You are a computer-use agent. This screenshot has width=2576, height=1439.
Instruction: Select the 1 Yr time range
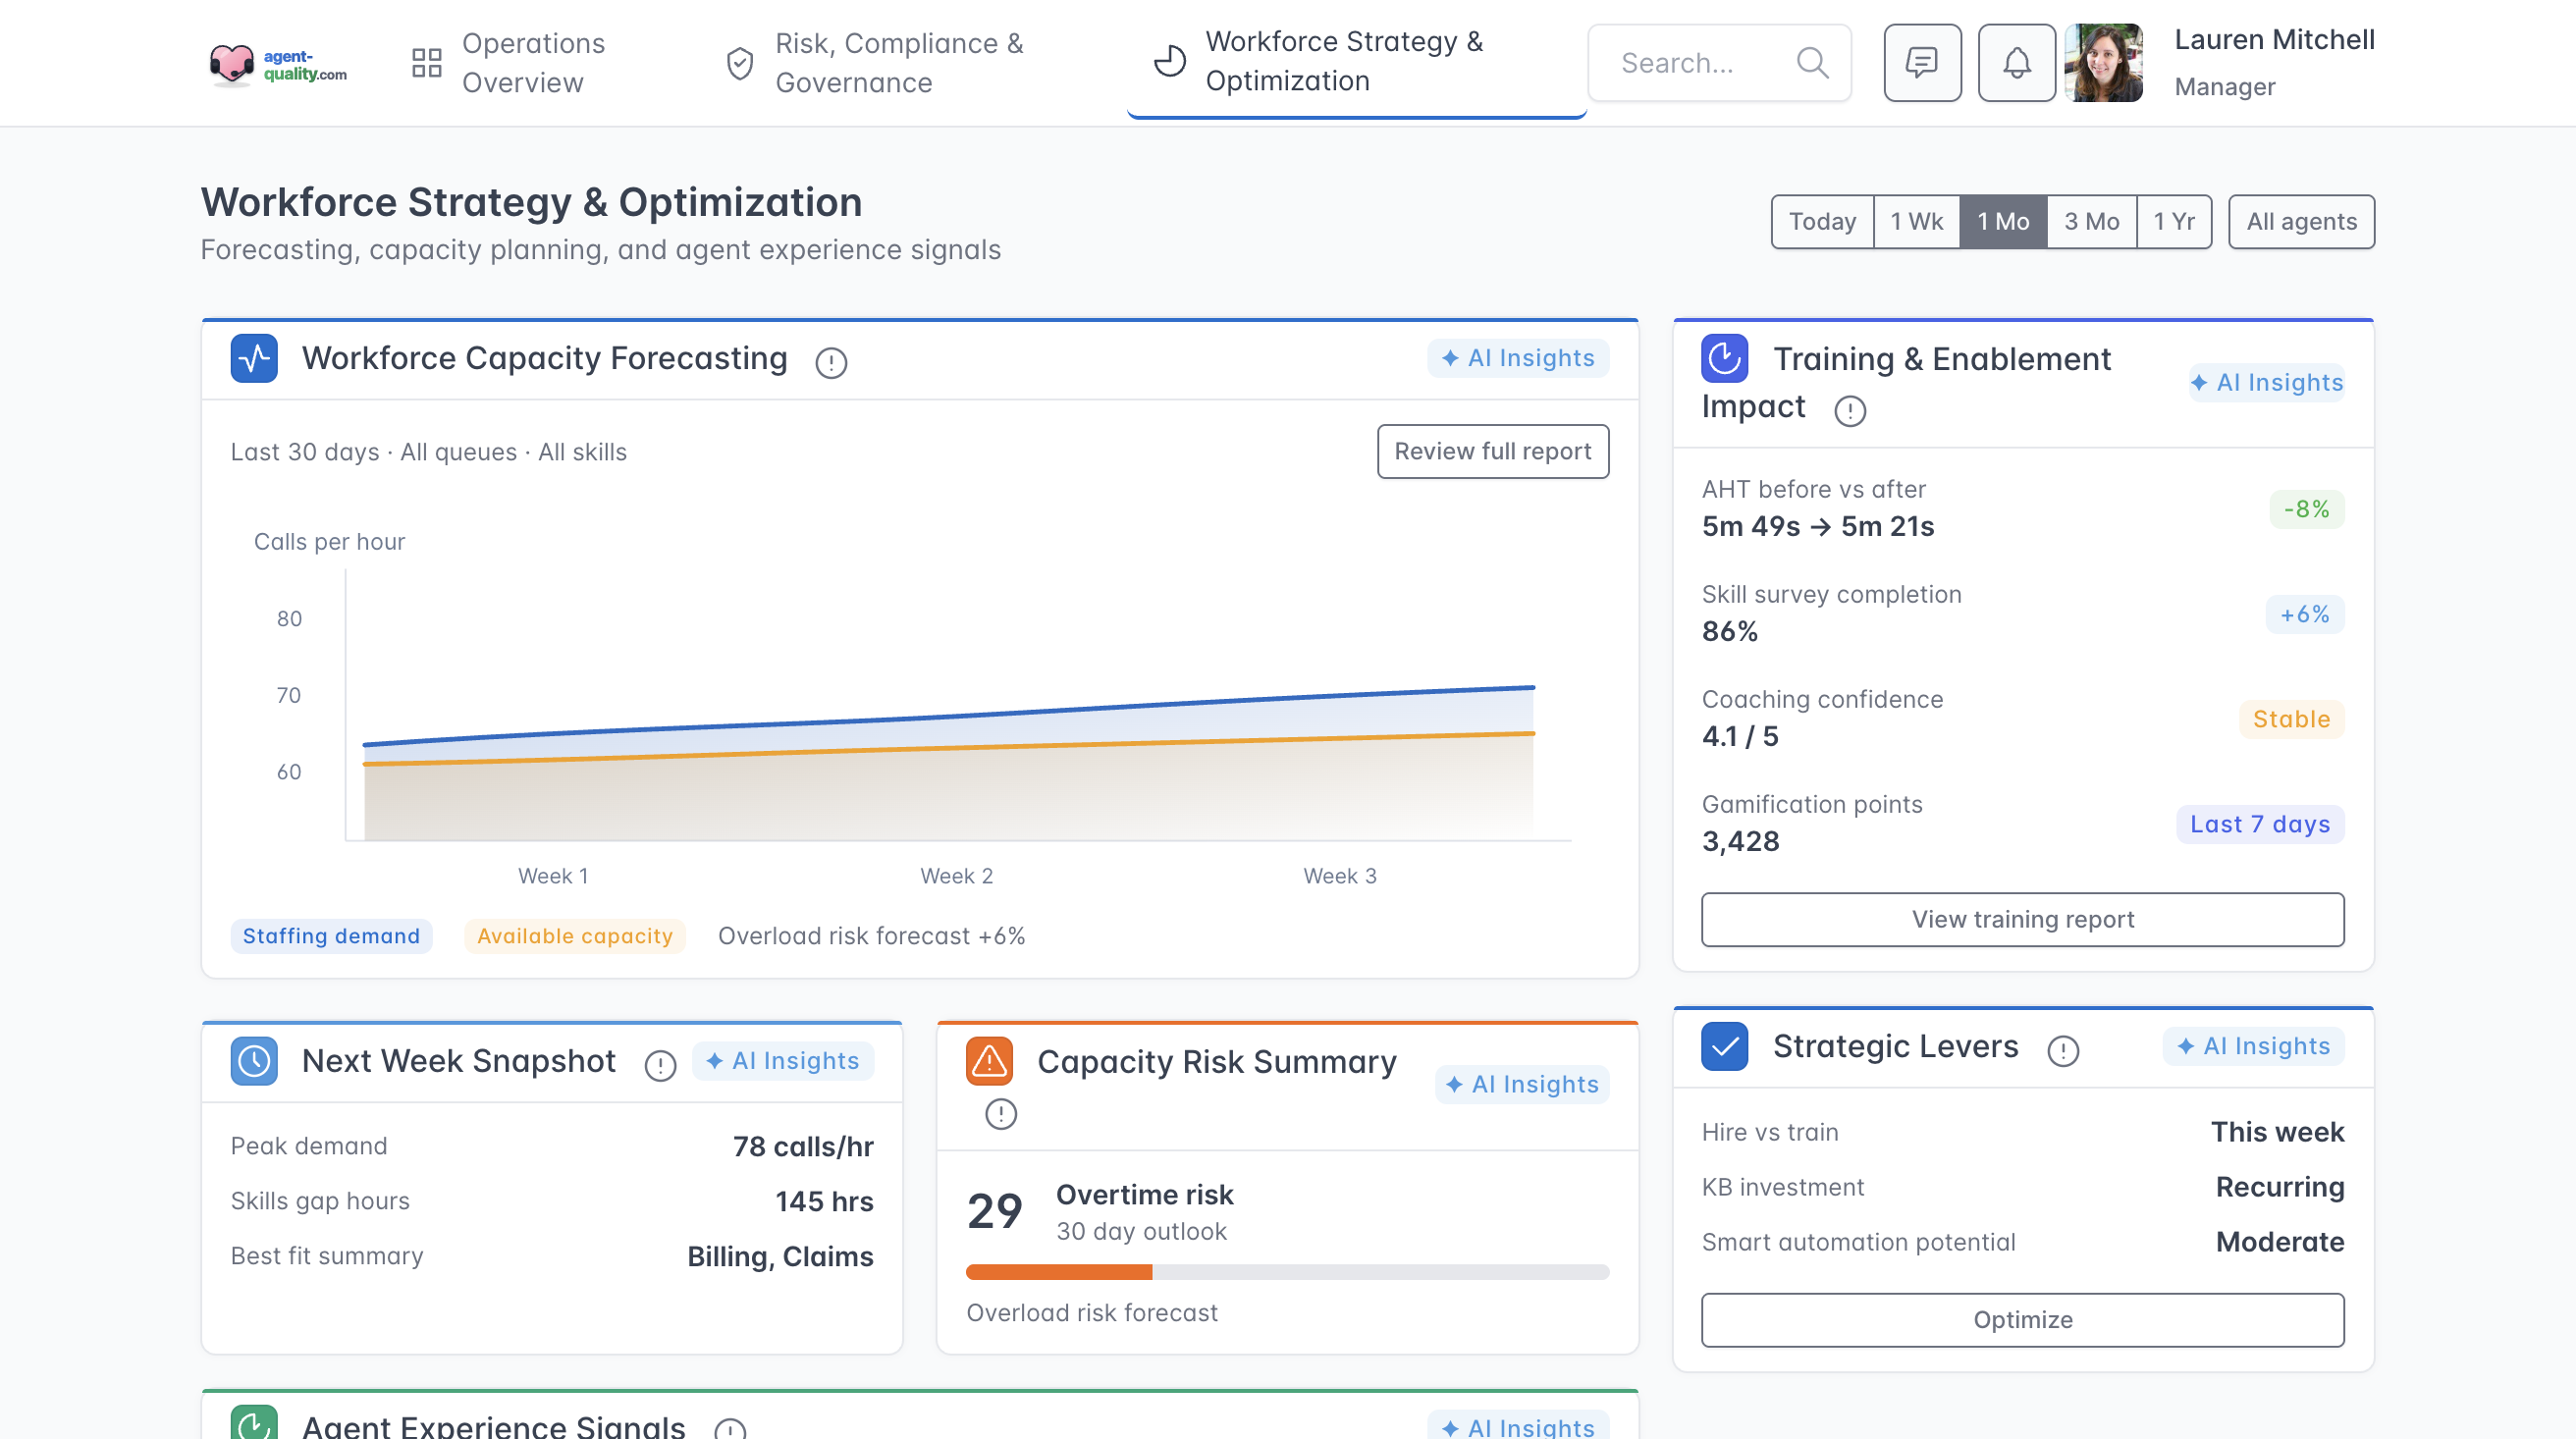click(x=2173, y=221)
